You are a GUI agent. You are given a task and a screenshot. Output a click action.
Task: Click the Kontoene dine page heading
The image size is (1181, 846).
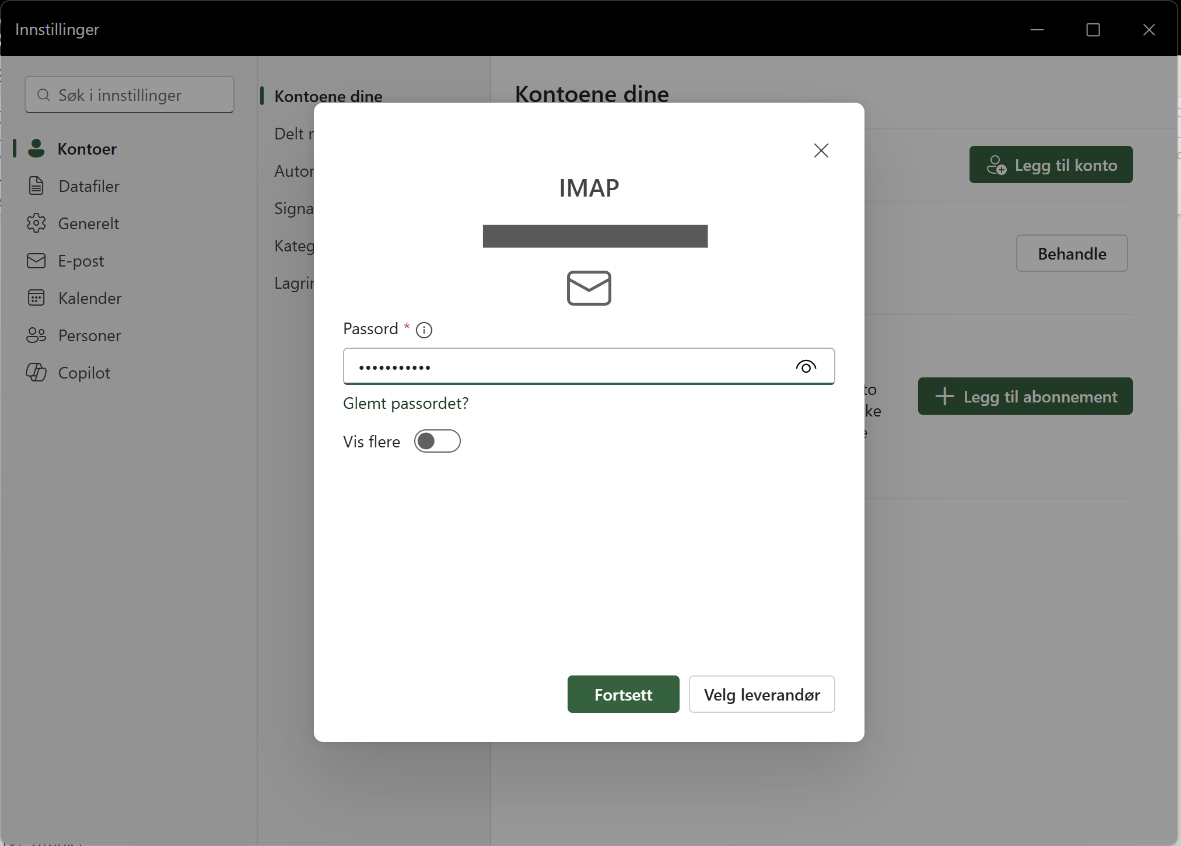592,94
